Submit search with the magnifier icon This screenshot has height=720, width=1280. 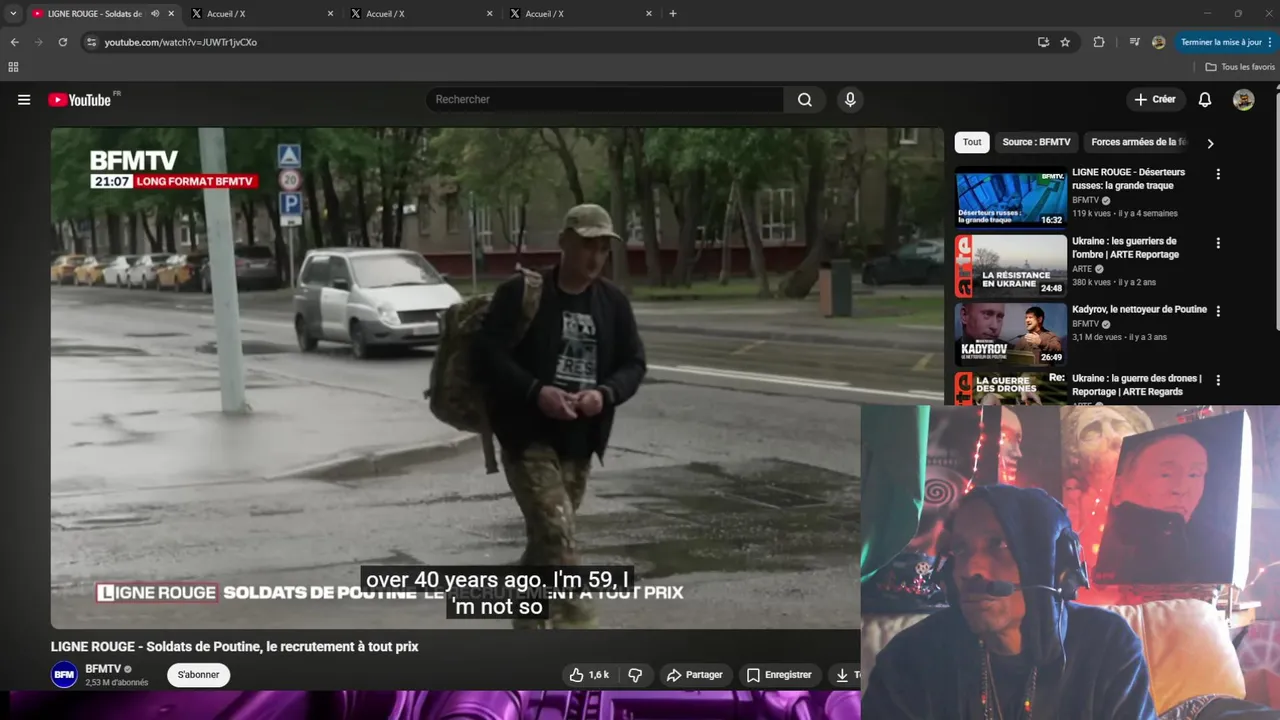tap(805, 100)
